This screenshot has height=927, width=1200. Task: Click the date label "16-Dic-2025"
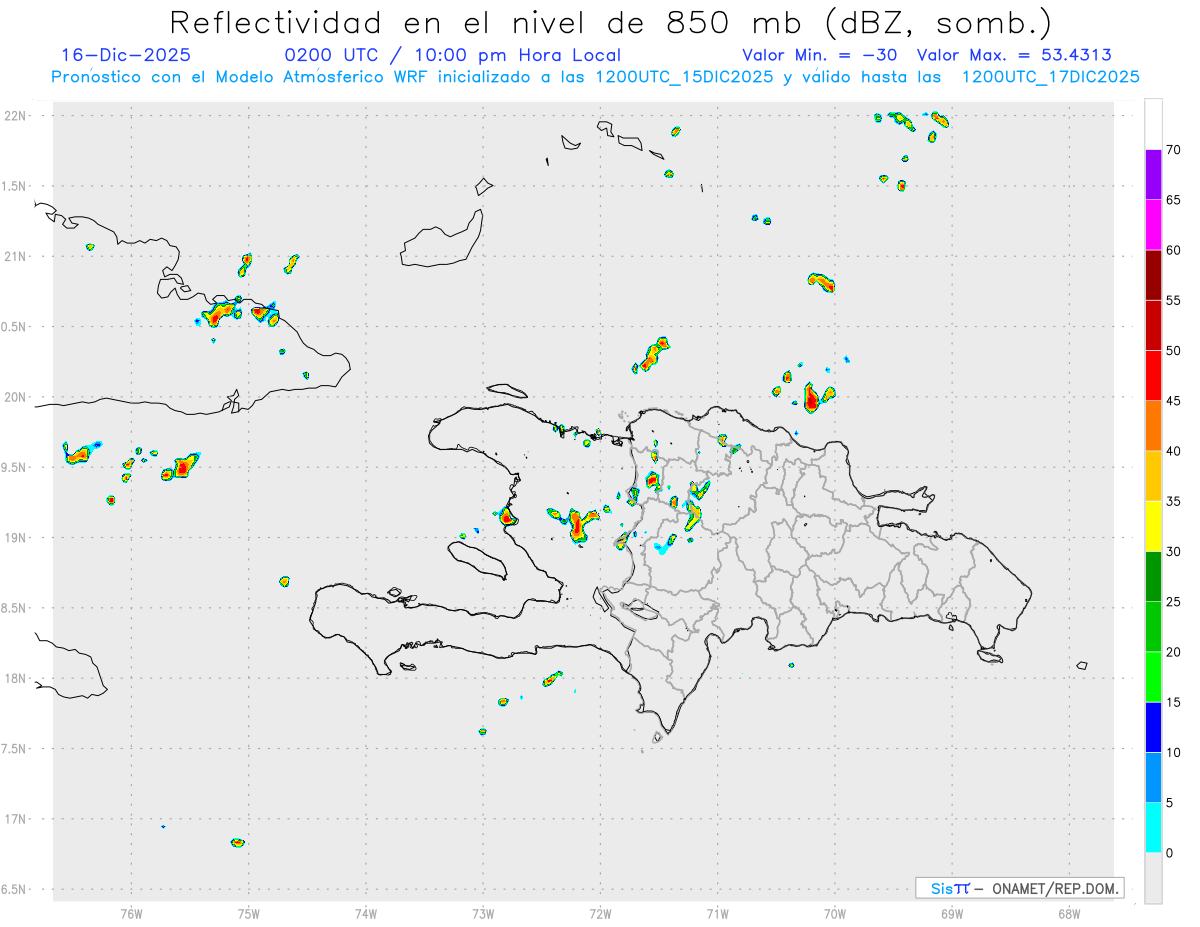pos(126,55)
